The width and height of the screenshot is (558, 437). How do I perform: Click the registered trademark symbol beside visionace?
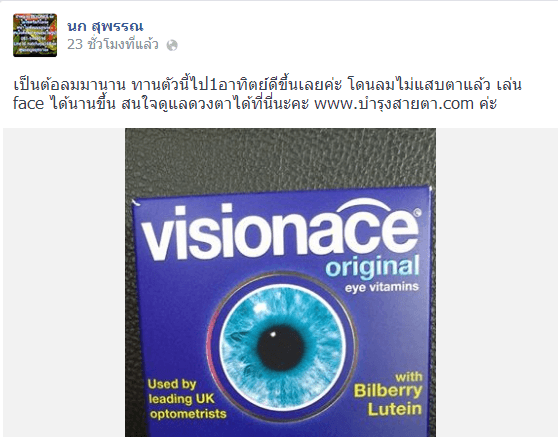[x=417, y=213]
